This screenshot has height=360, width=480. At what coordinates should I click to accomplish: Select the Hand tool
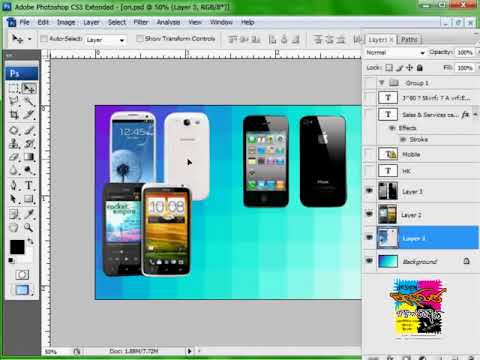13,228
